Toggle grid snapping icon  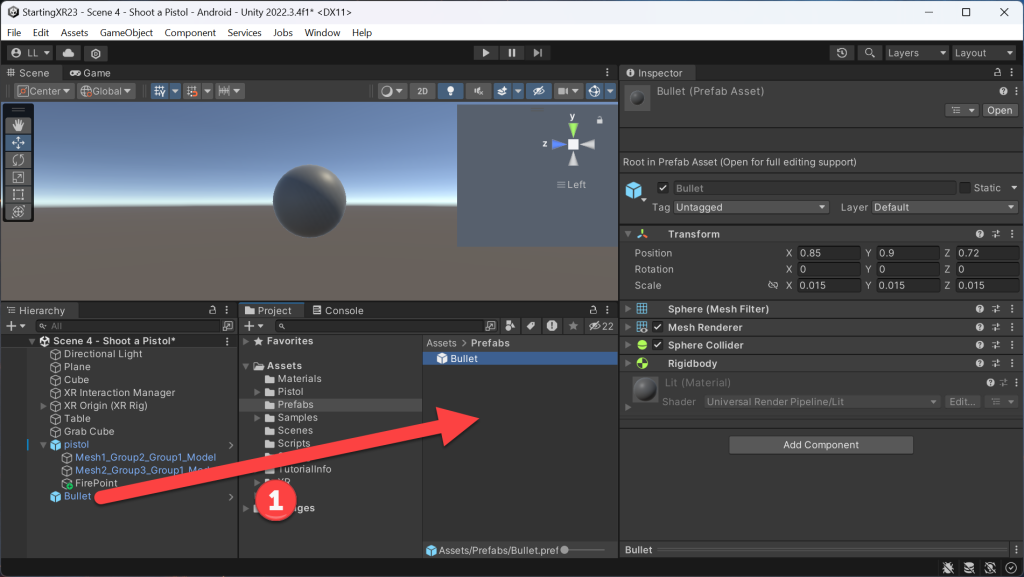(191, 91)
